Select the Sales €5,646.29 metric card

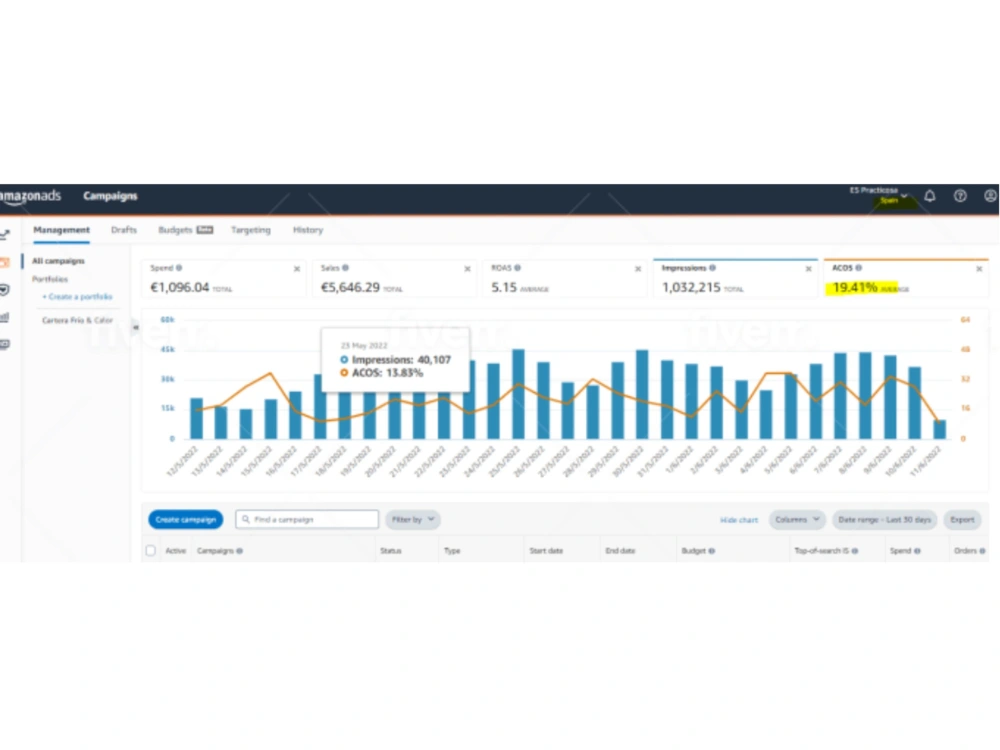click(x=394, y=279)
